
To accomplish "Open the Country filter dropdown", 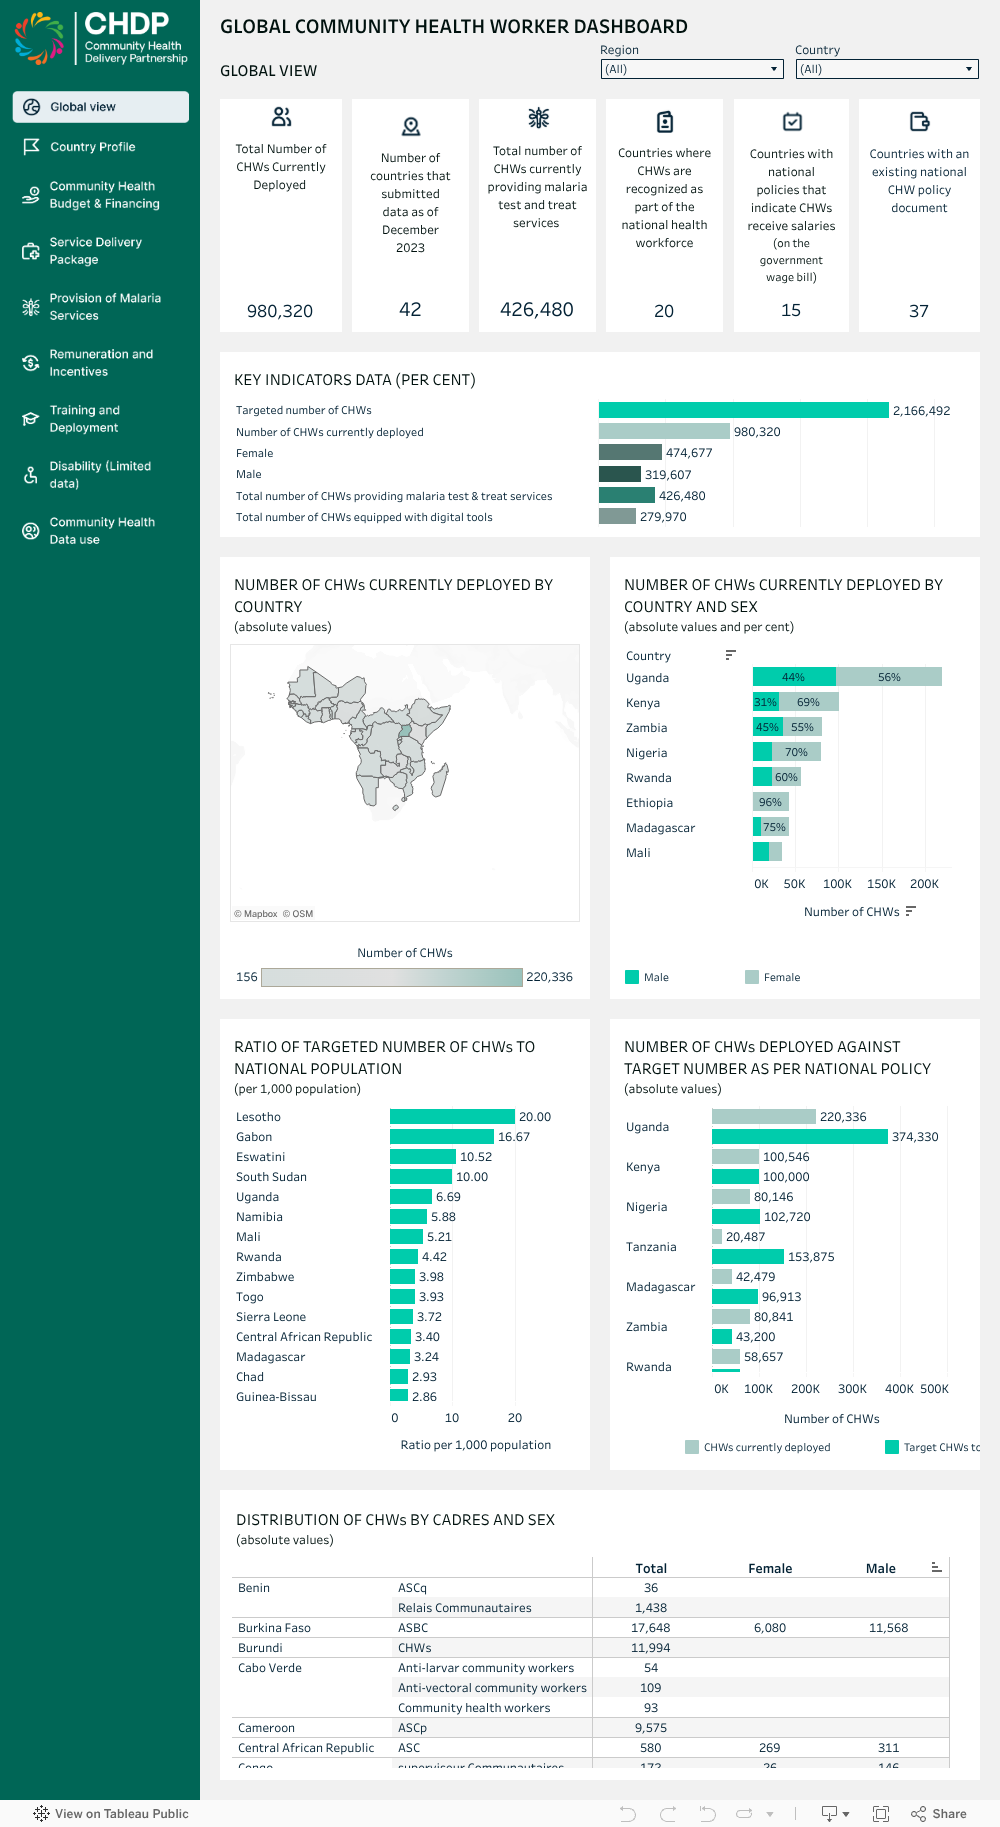I will [x=966, y=69].
